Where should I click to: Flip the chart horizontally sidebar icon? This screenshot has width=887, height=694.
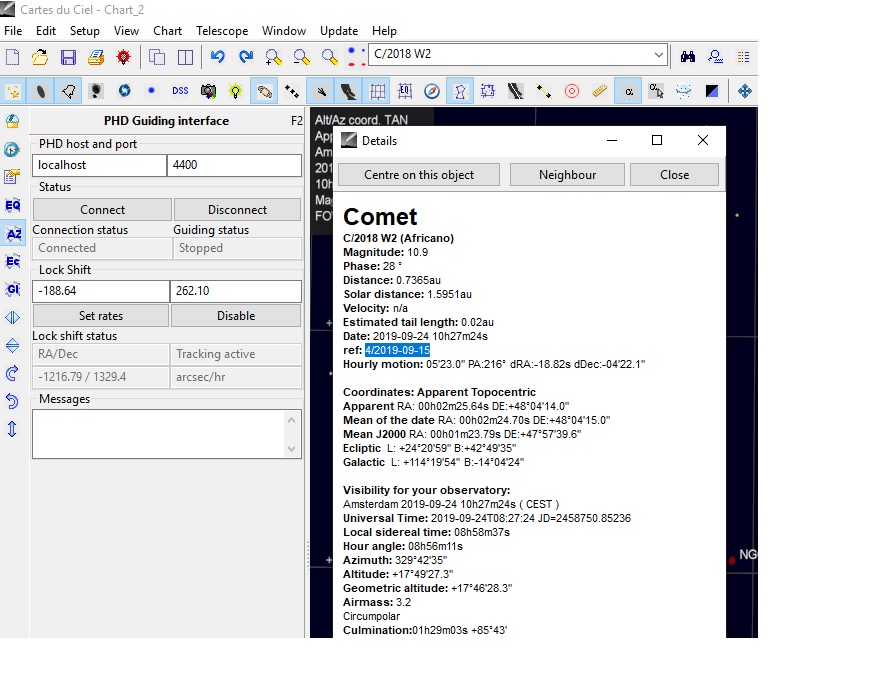click(x=12, y=317)
